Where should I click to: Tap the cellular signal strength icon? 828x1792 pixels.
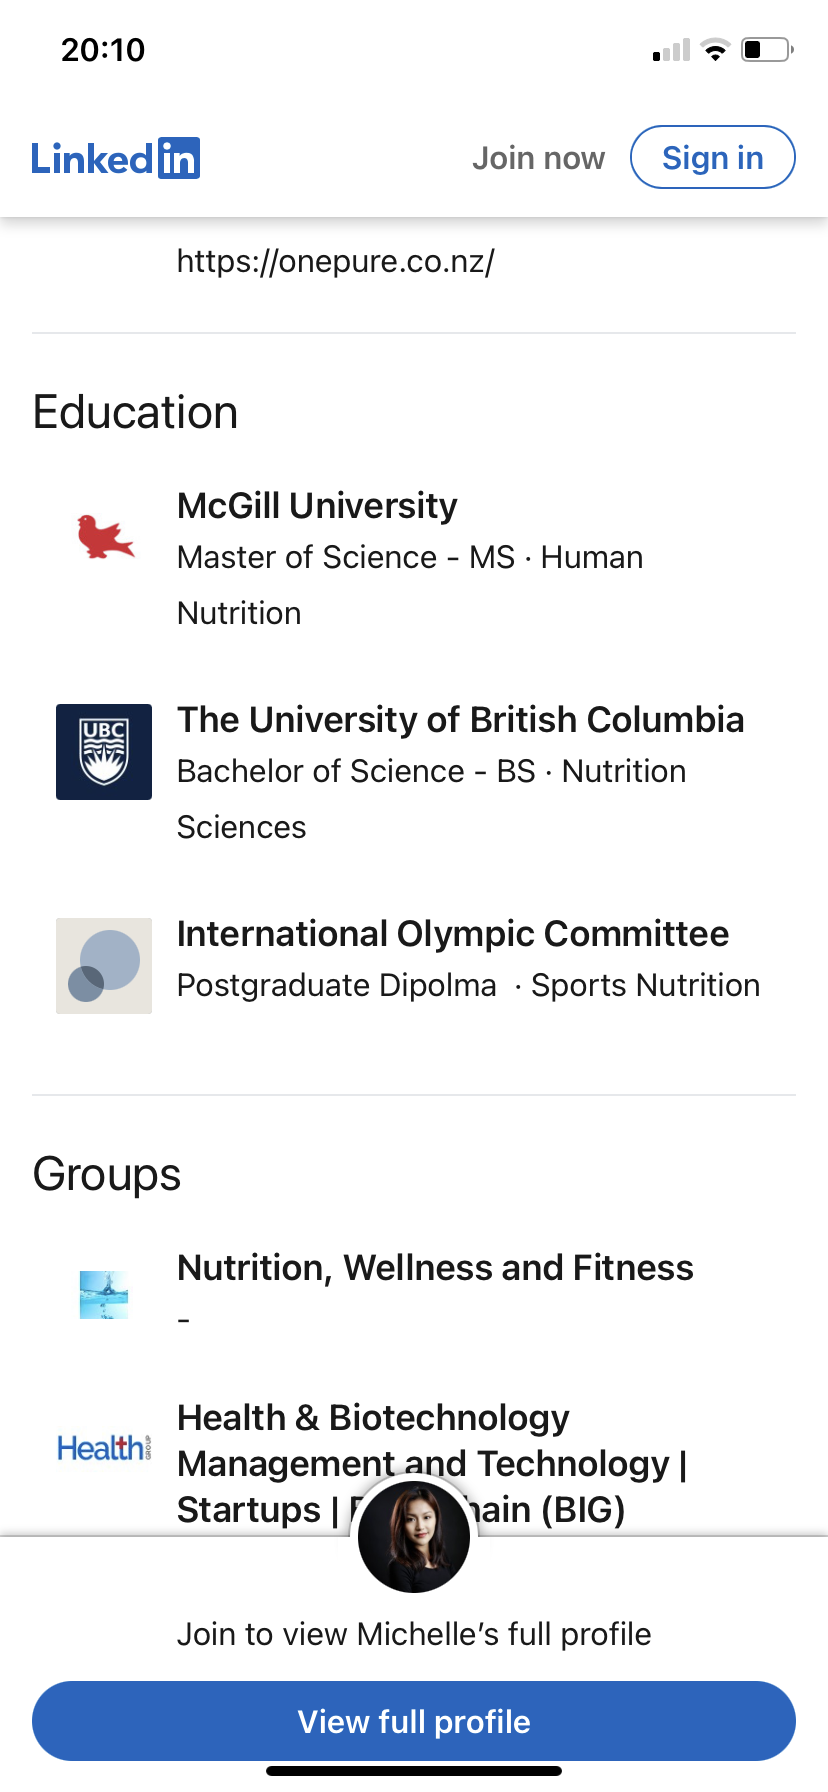[x=671, y=50]
